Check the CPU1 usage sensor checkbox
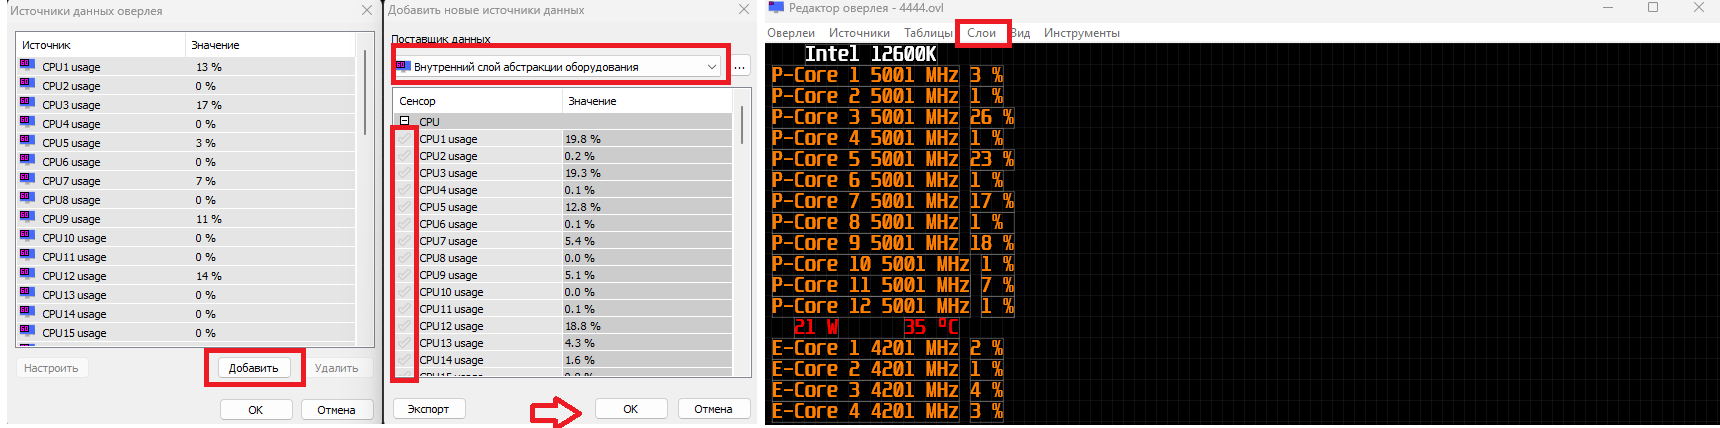 [405, 139]
